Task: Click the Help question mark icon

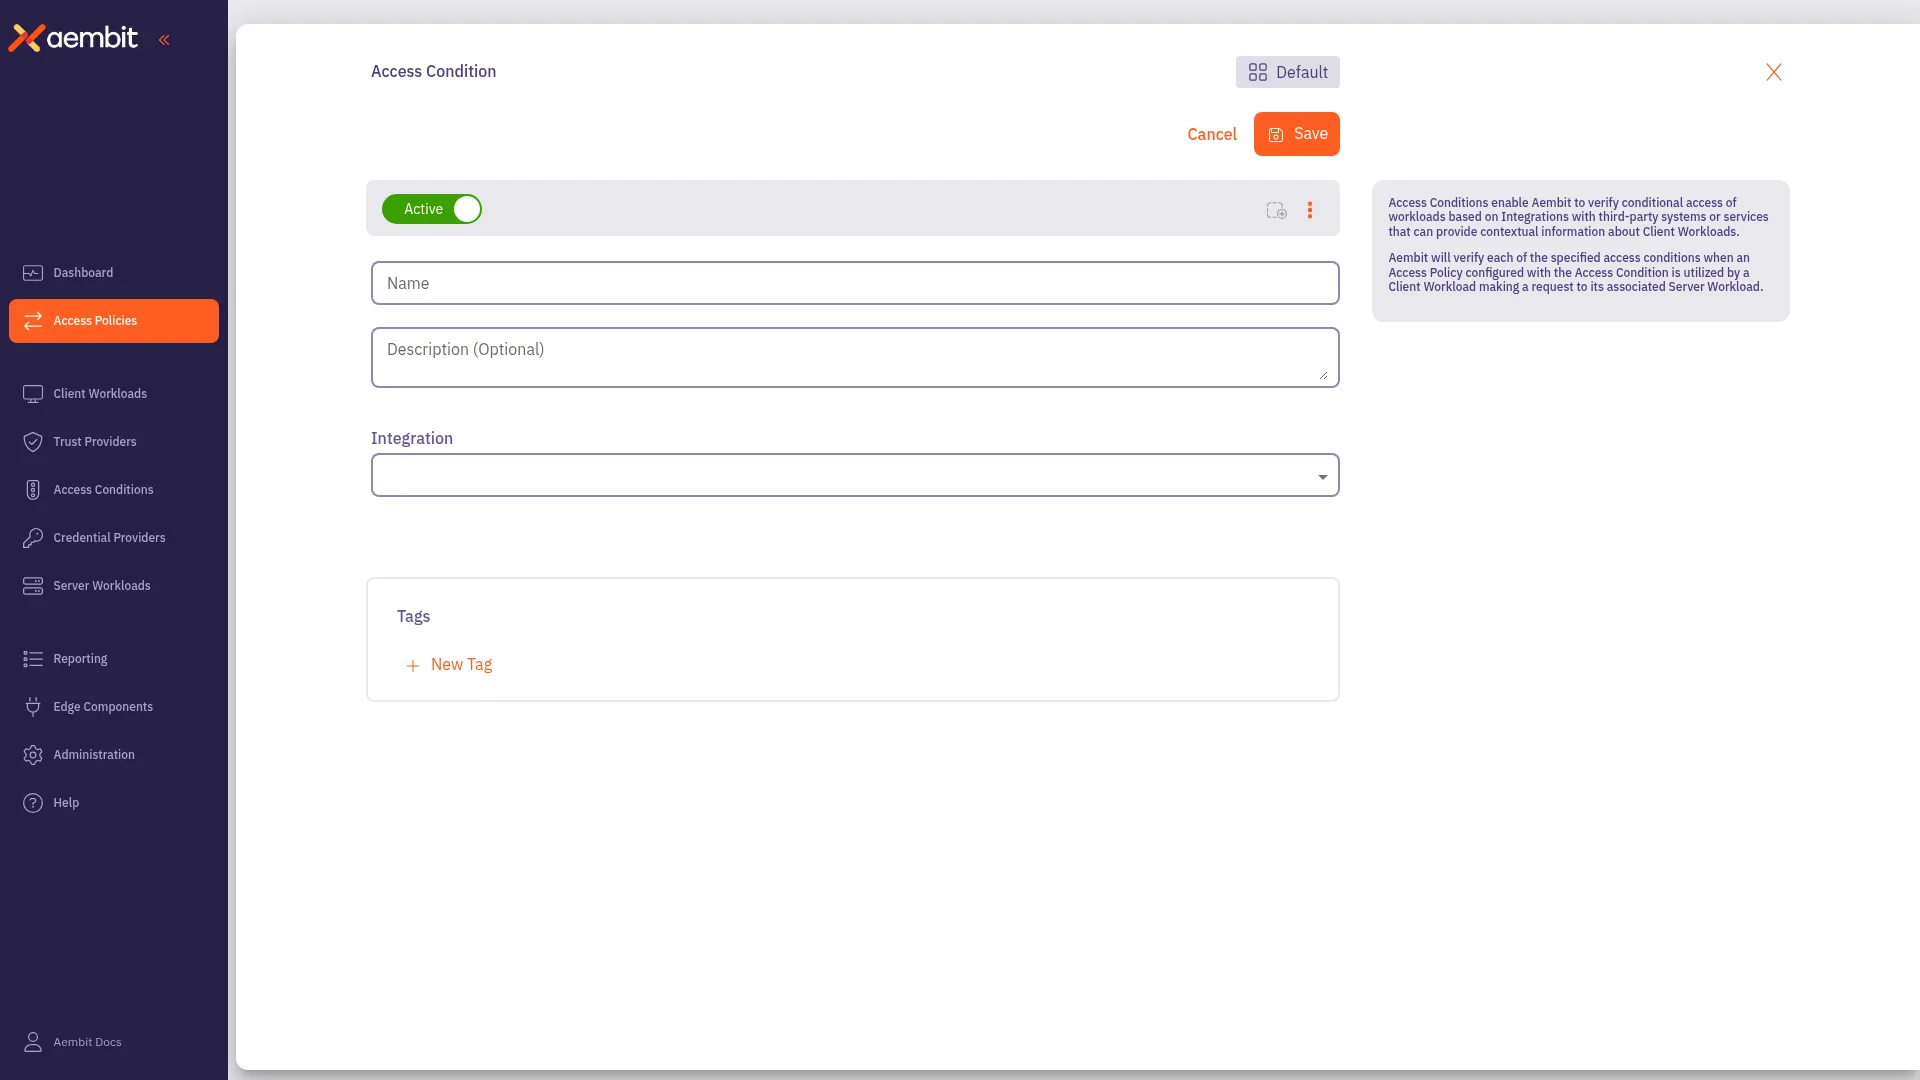Action: click(33, 803)
